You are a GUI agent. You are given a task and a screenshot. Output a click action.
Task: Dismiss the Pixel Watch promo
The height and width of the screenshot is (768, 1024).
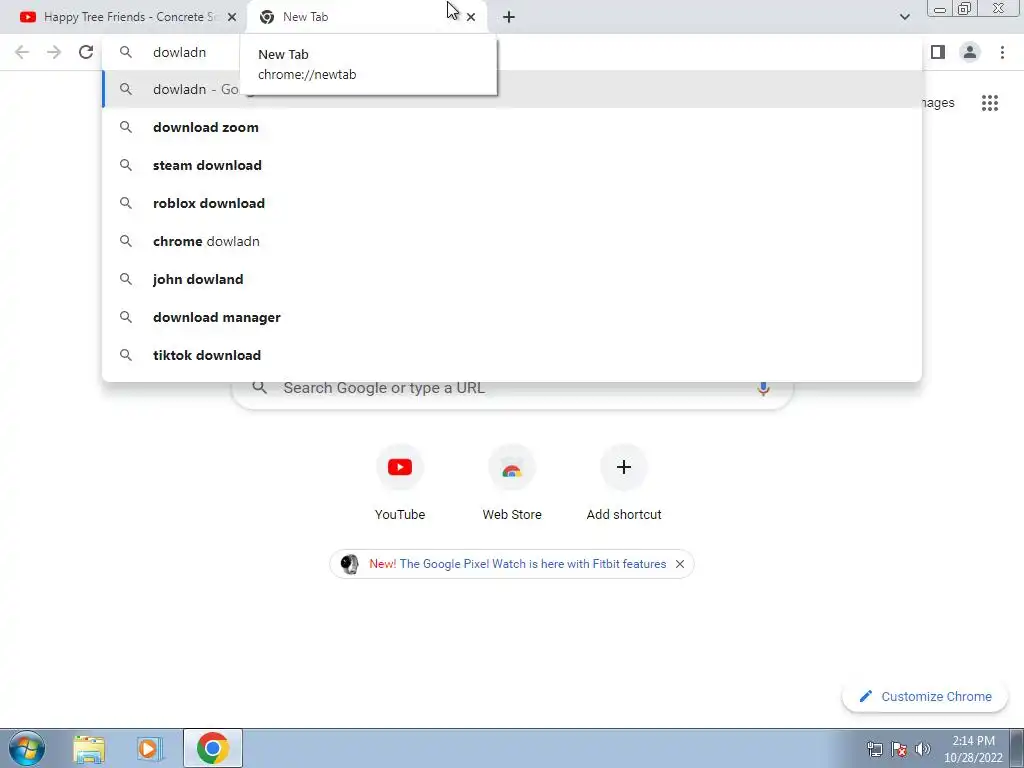[680, 564]
